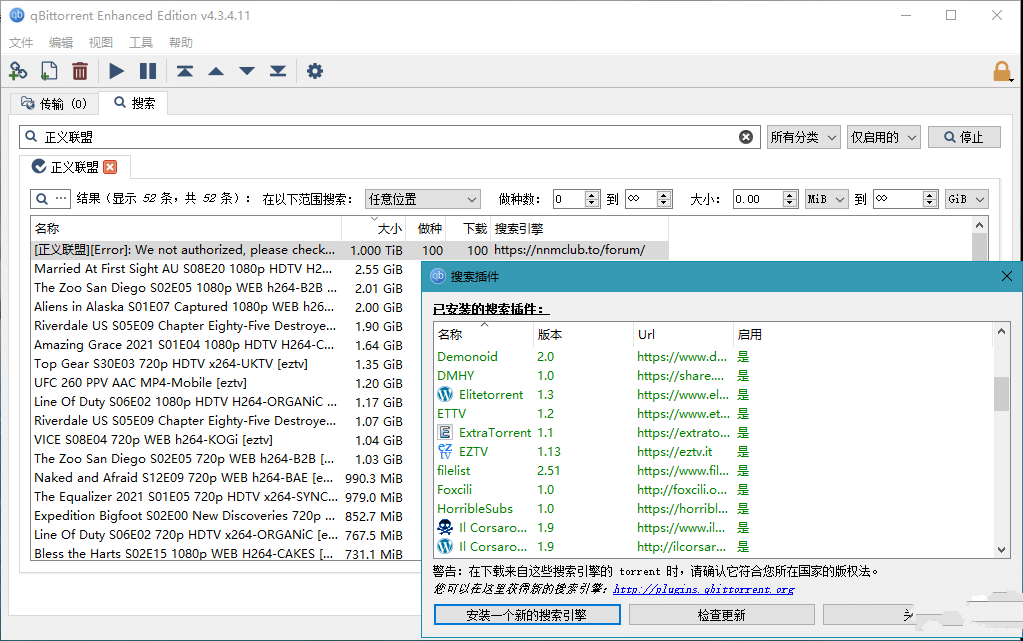Clear the search text field
The image size is (1023, 641).
point(746,137)
